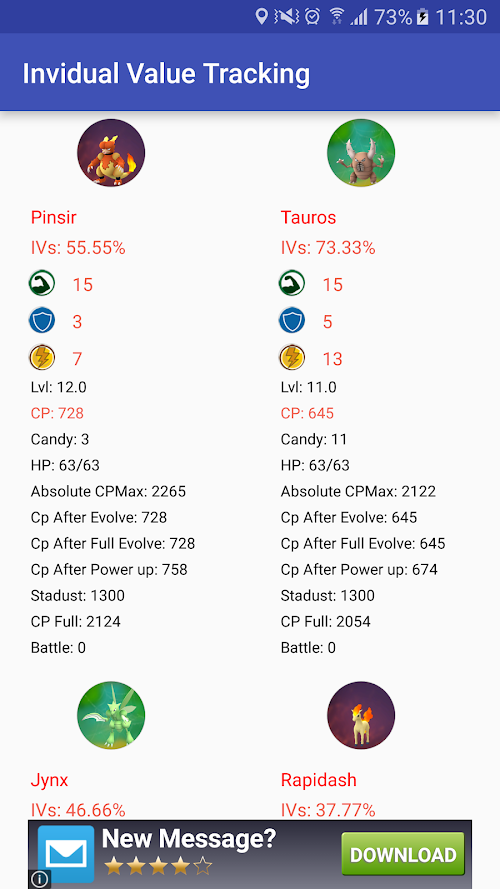This screenshot has height=889, width=500.
Task: Open the Magmar portrait above Pinsir
Action: coord(111,153)
